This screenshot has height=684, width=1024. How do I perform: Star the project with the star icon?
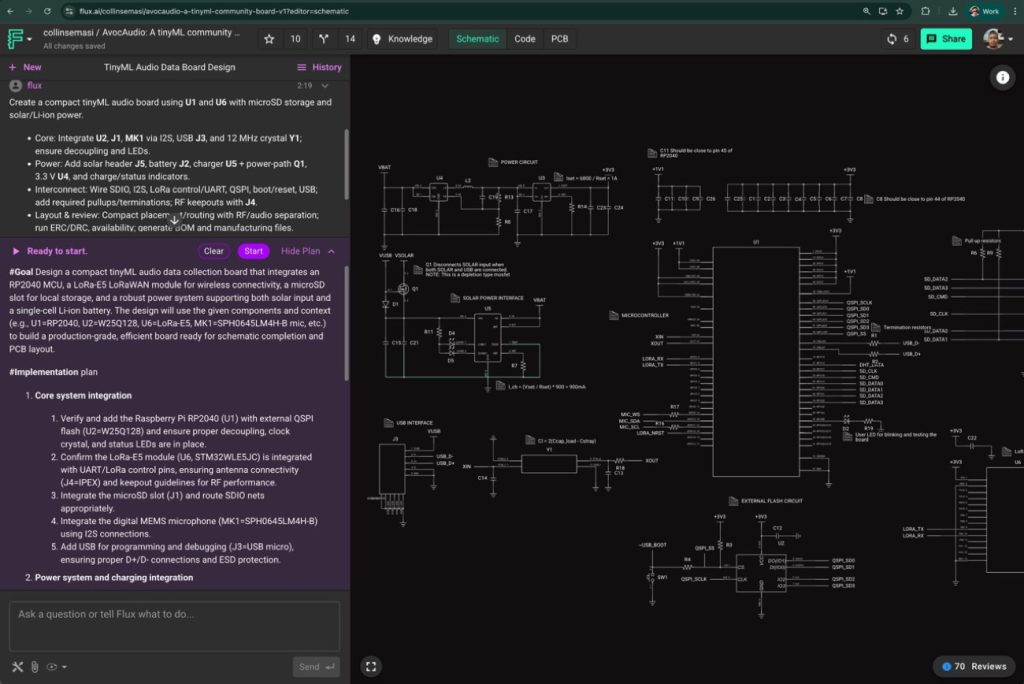point(269,39)
